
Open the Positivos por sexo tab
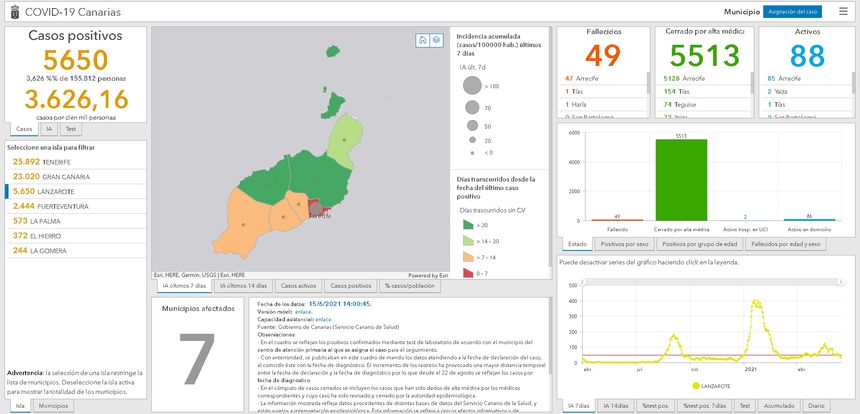click(624, 243)
